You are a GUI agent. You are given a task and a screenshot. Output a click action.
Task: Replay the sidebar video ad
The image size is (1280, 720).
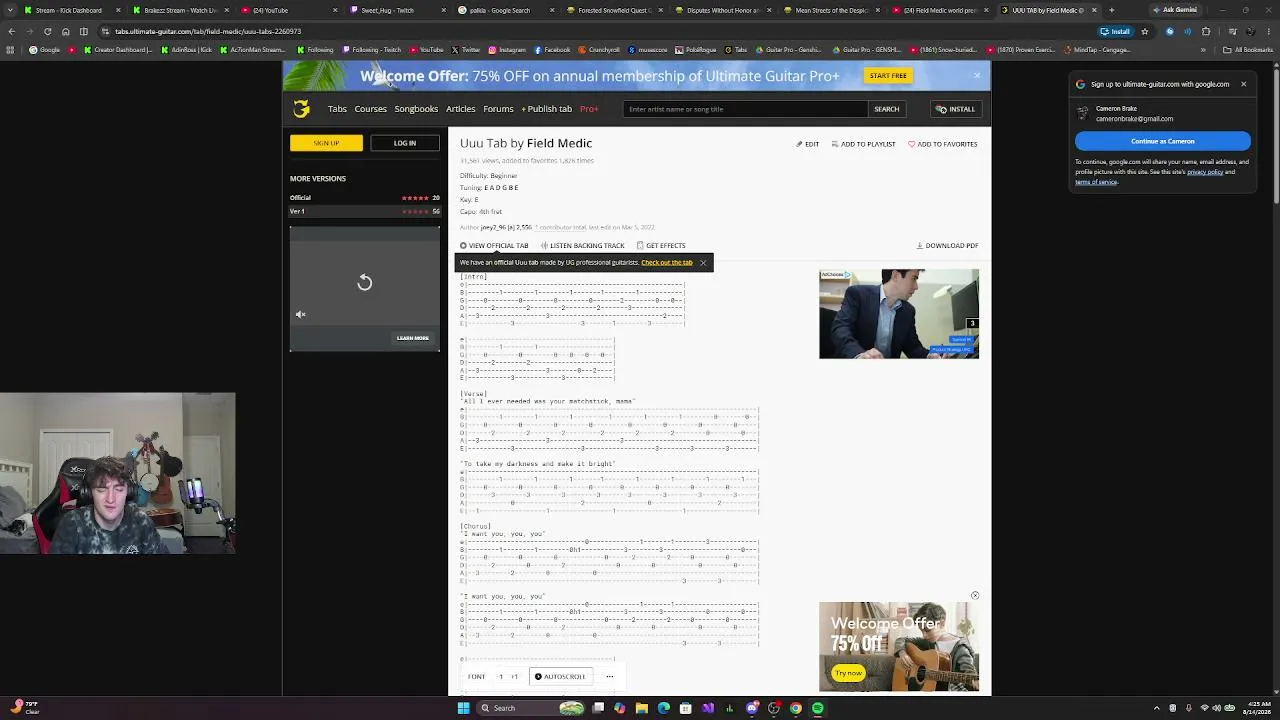pyautogui.click(x=365, y=283)
